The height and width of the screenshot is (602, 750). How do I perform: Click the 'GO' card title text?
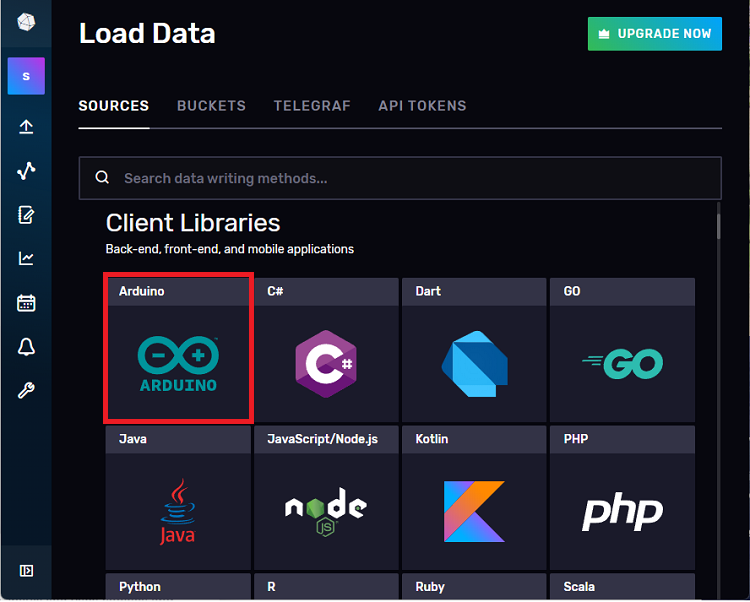[572, 291]
